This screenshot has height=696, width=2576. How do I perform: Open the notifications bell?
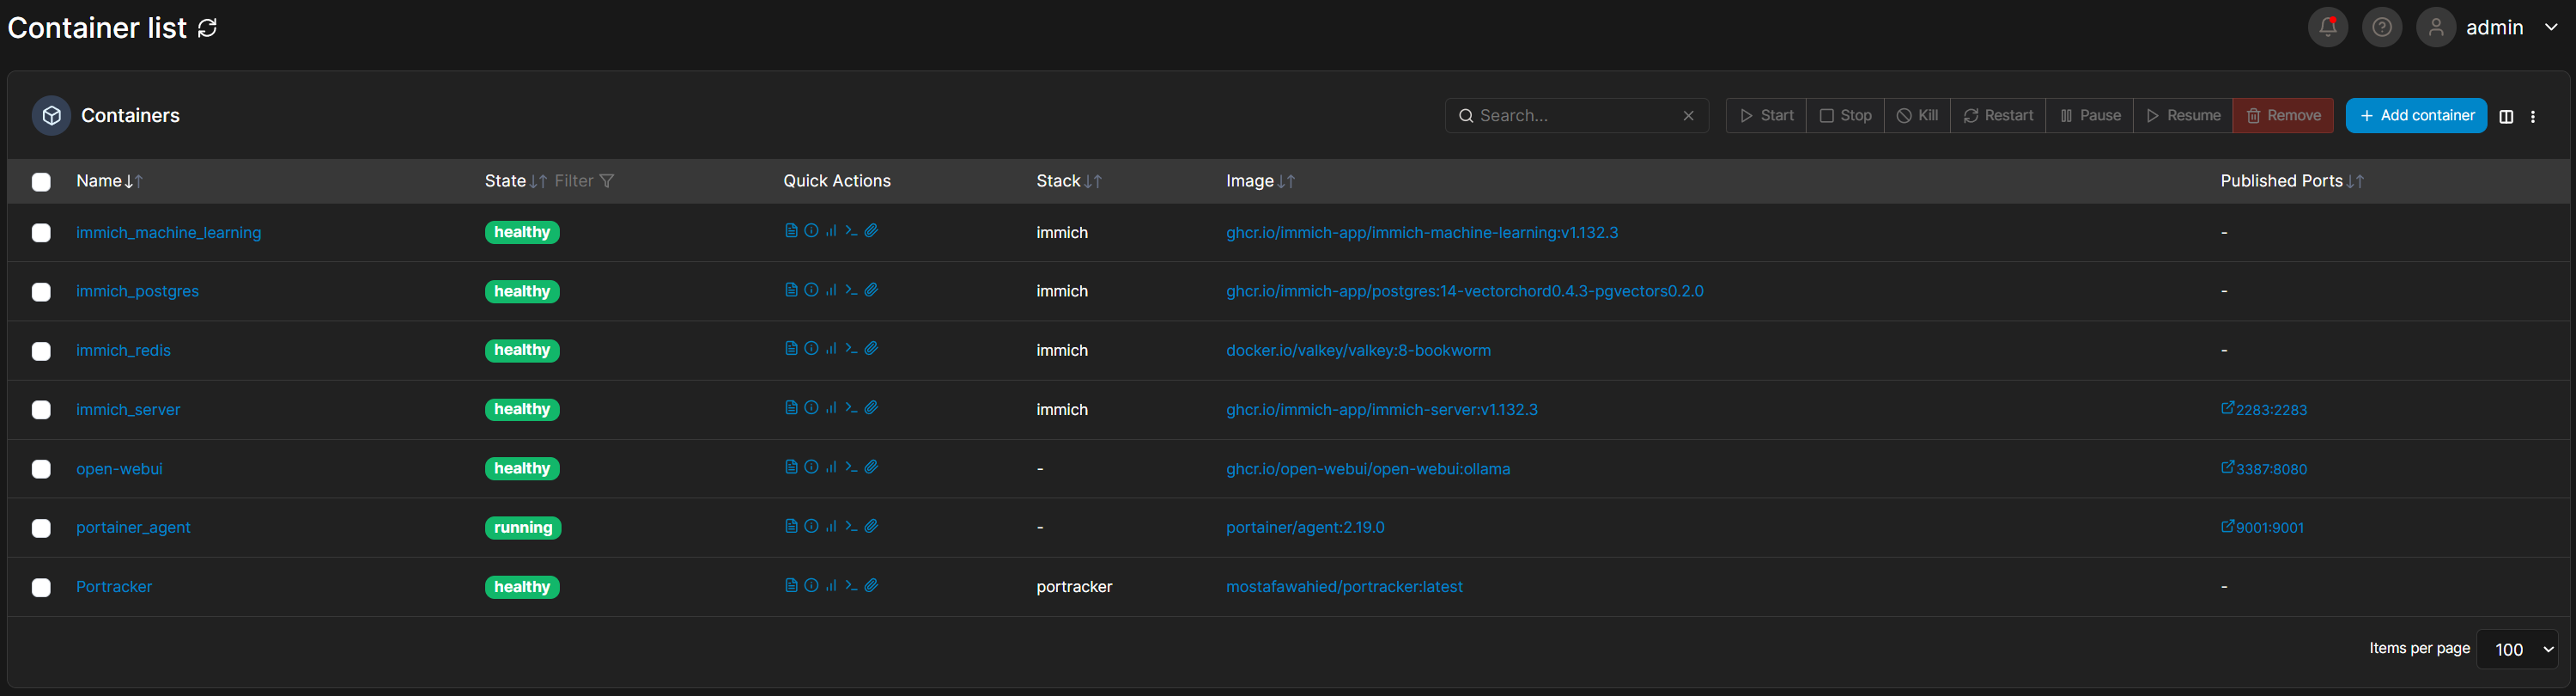[x=2327, y=27]
